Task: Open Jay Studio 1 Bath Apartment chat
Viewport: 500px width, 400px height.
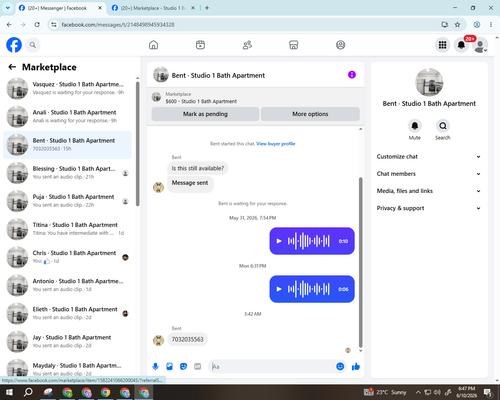Action: (x=68, y=341)
